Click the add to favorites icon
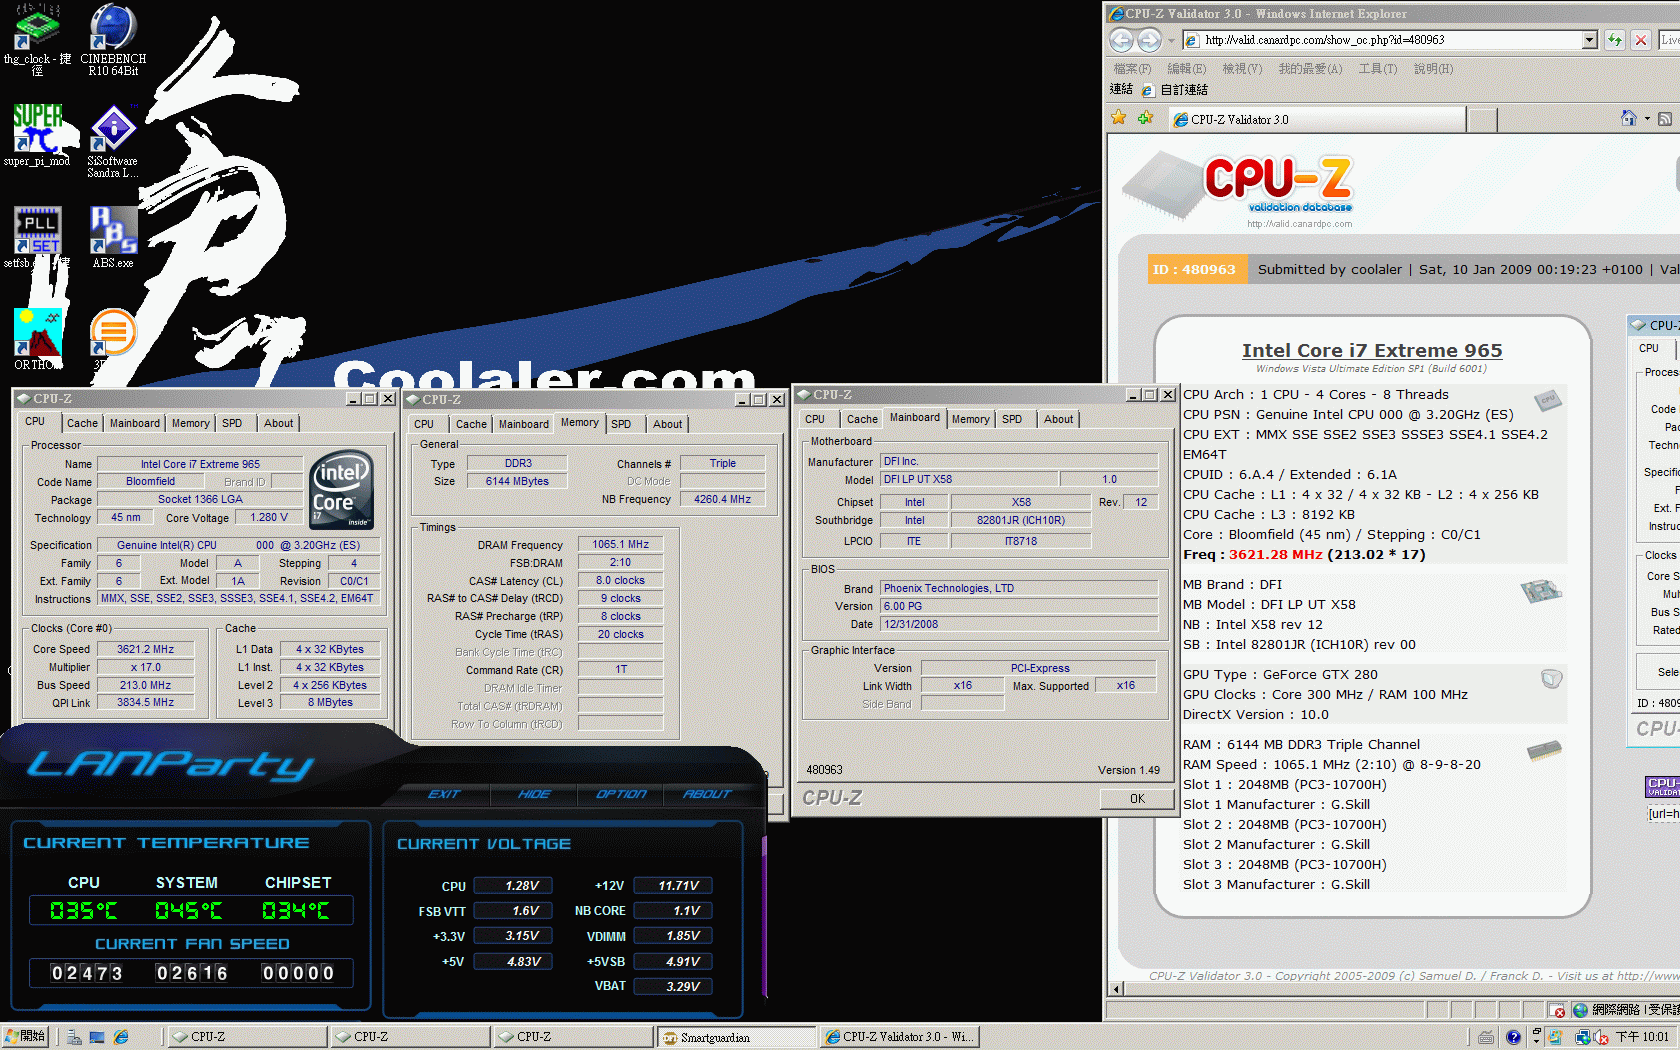 coord(1146,118)
